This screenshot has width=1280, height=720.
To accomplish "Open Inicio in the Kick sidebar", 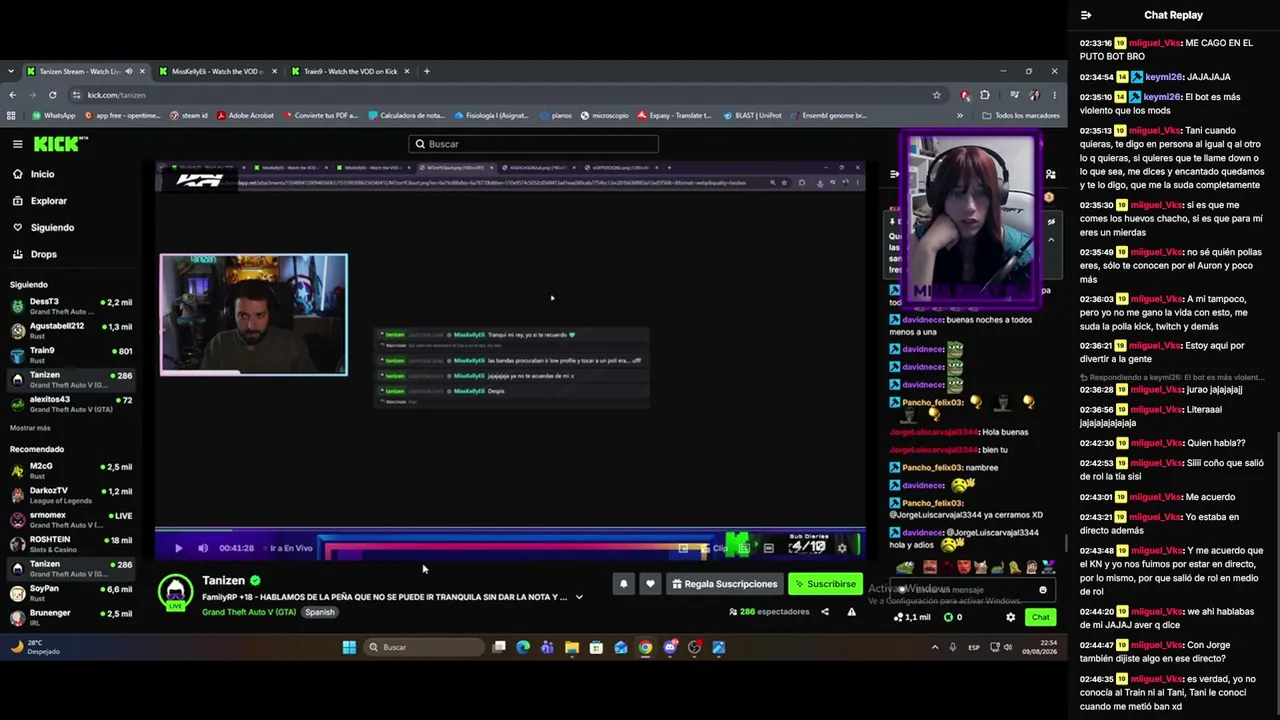I will tap(42, 174).
